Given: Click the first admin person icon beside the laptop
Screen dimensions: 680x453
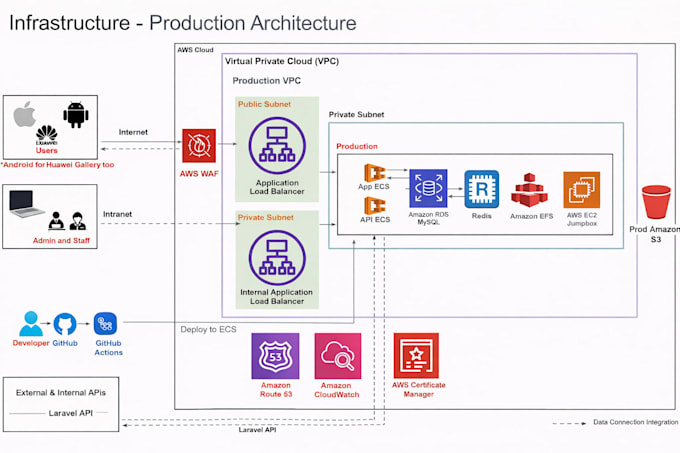Looking at the screenshot, I should click(x=56, y=221).
